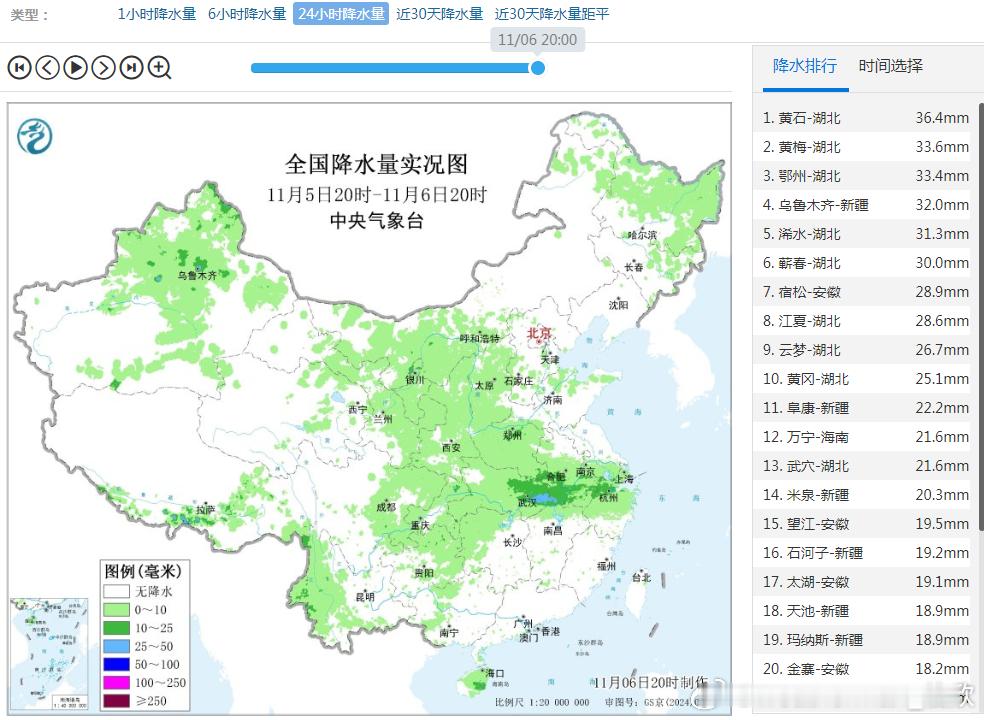
Task: Click the 11/06 20:00 time label
Action: [536, 39]
